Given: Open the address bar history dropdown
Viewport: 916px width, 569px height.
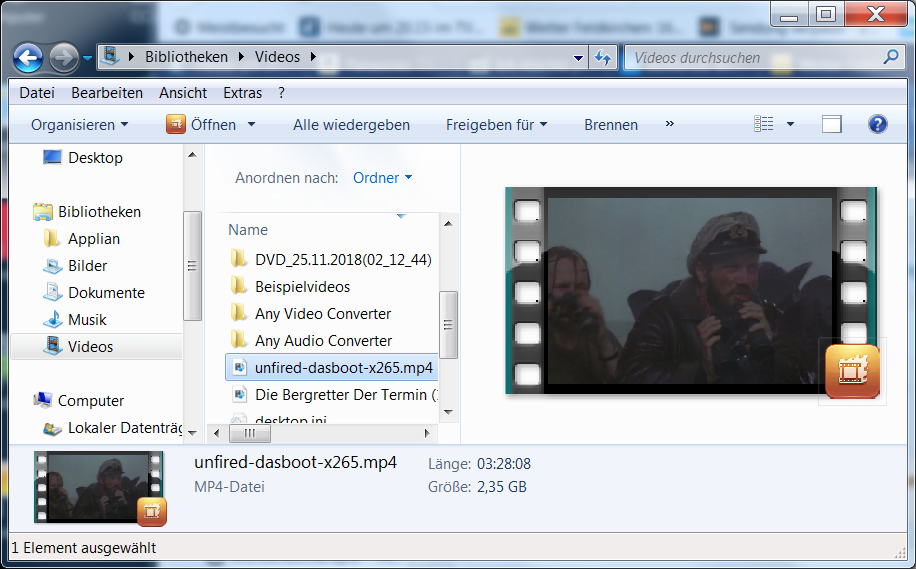Looking at the screenshot, I should click(x=578, y=58).
